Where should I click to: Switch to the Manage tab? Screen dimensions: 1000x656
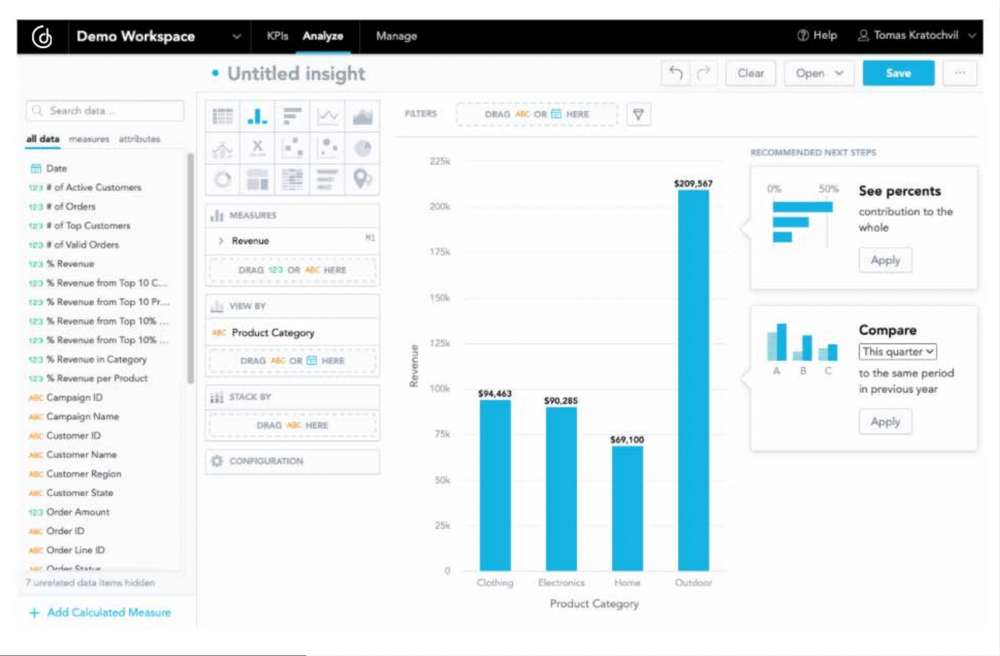396,36
